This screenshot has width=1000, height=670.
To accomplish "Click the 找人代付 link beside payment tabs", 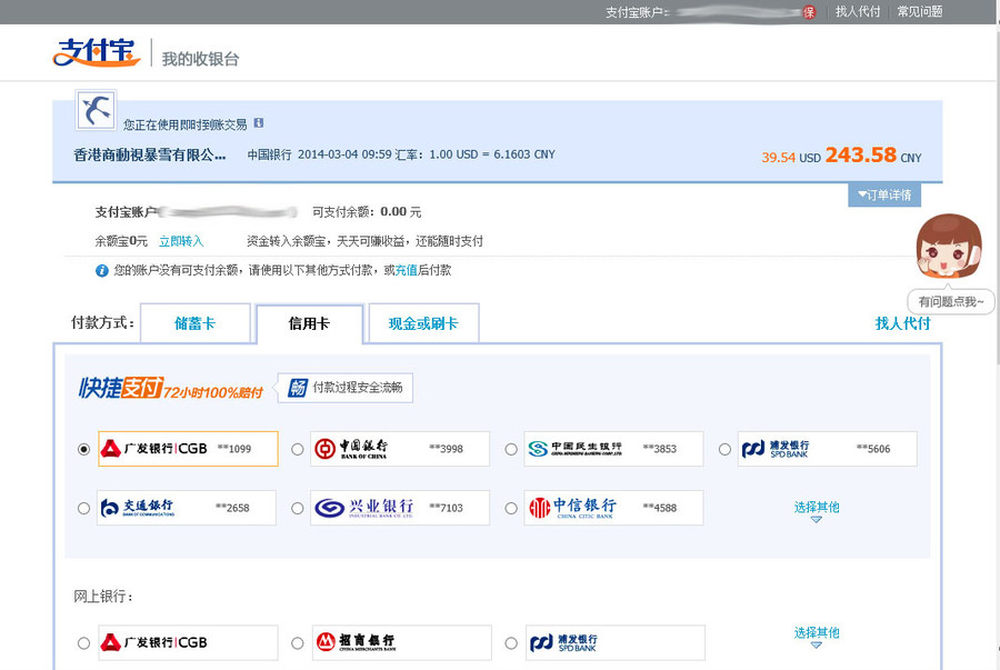I will [902, 323].
